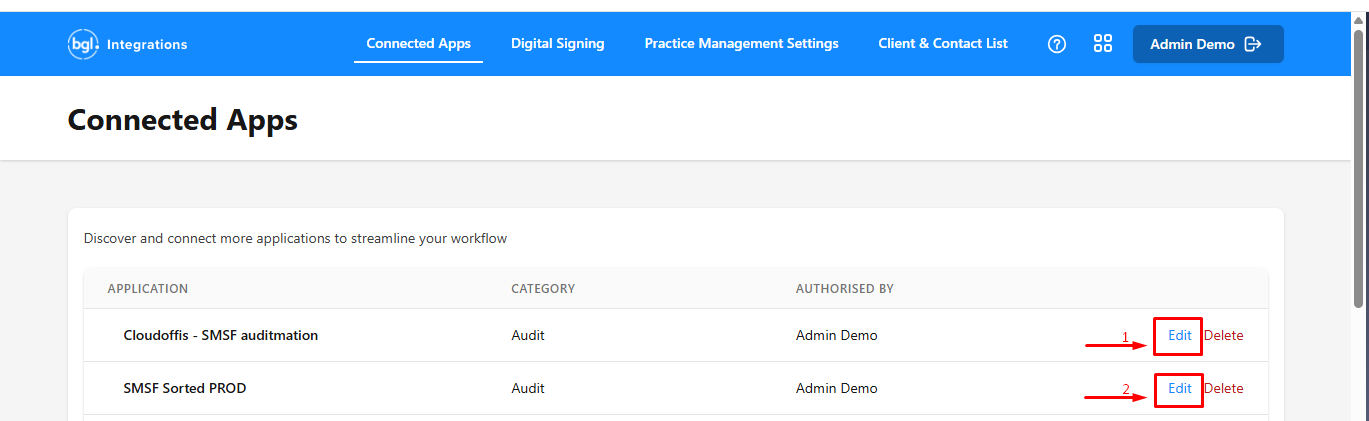
Task: Click the logout arrow icon beside Admin Demo
Action: coord(1253,44)
